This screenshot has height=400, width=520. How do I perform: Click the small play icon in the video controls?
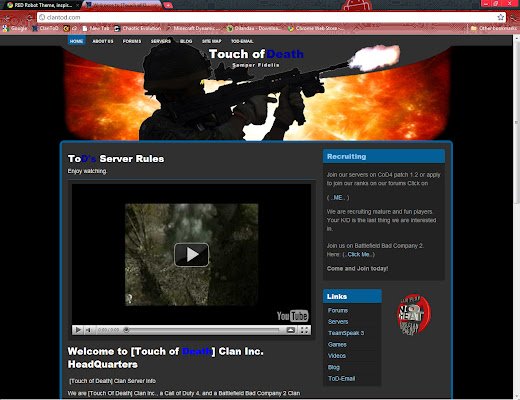tap(78, 330)
